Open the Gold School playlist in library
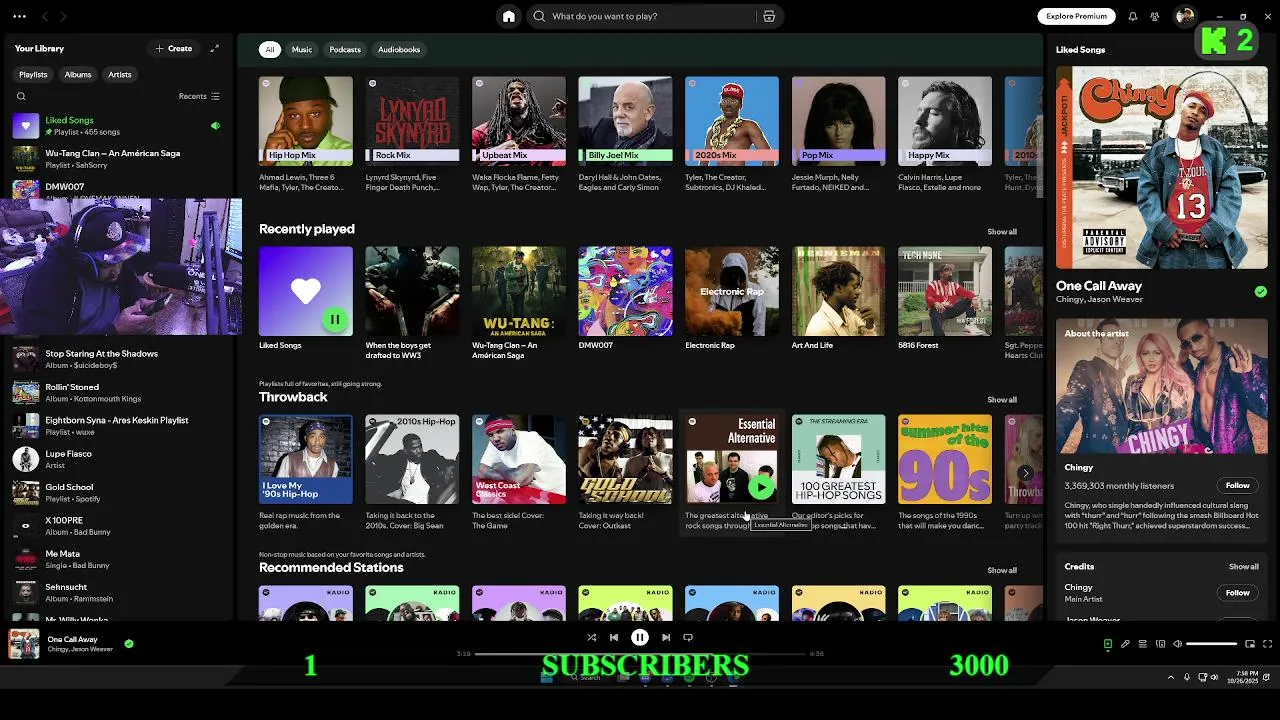This screenshot has width=1280, height=720. [x=118, y=493]
